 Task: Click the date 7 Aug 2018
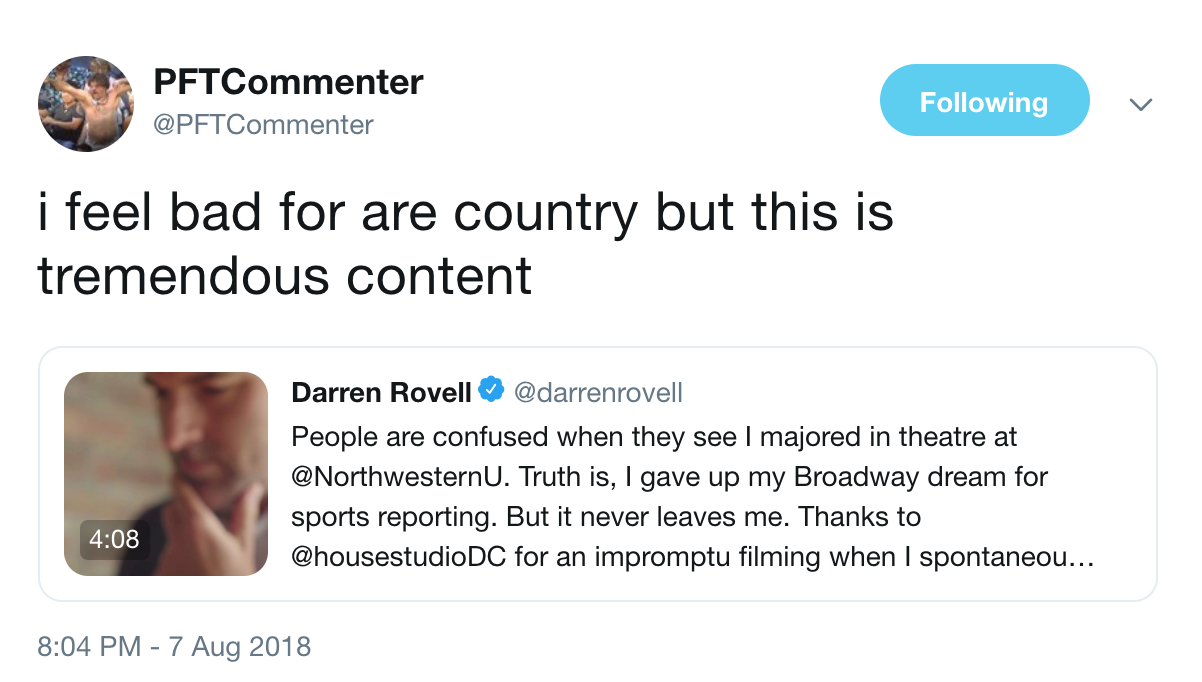pyautogui.click(x=244, y=647)
